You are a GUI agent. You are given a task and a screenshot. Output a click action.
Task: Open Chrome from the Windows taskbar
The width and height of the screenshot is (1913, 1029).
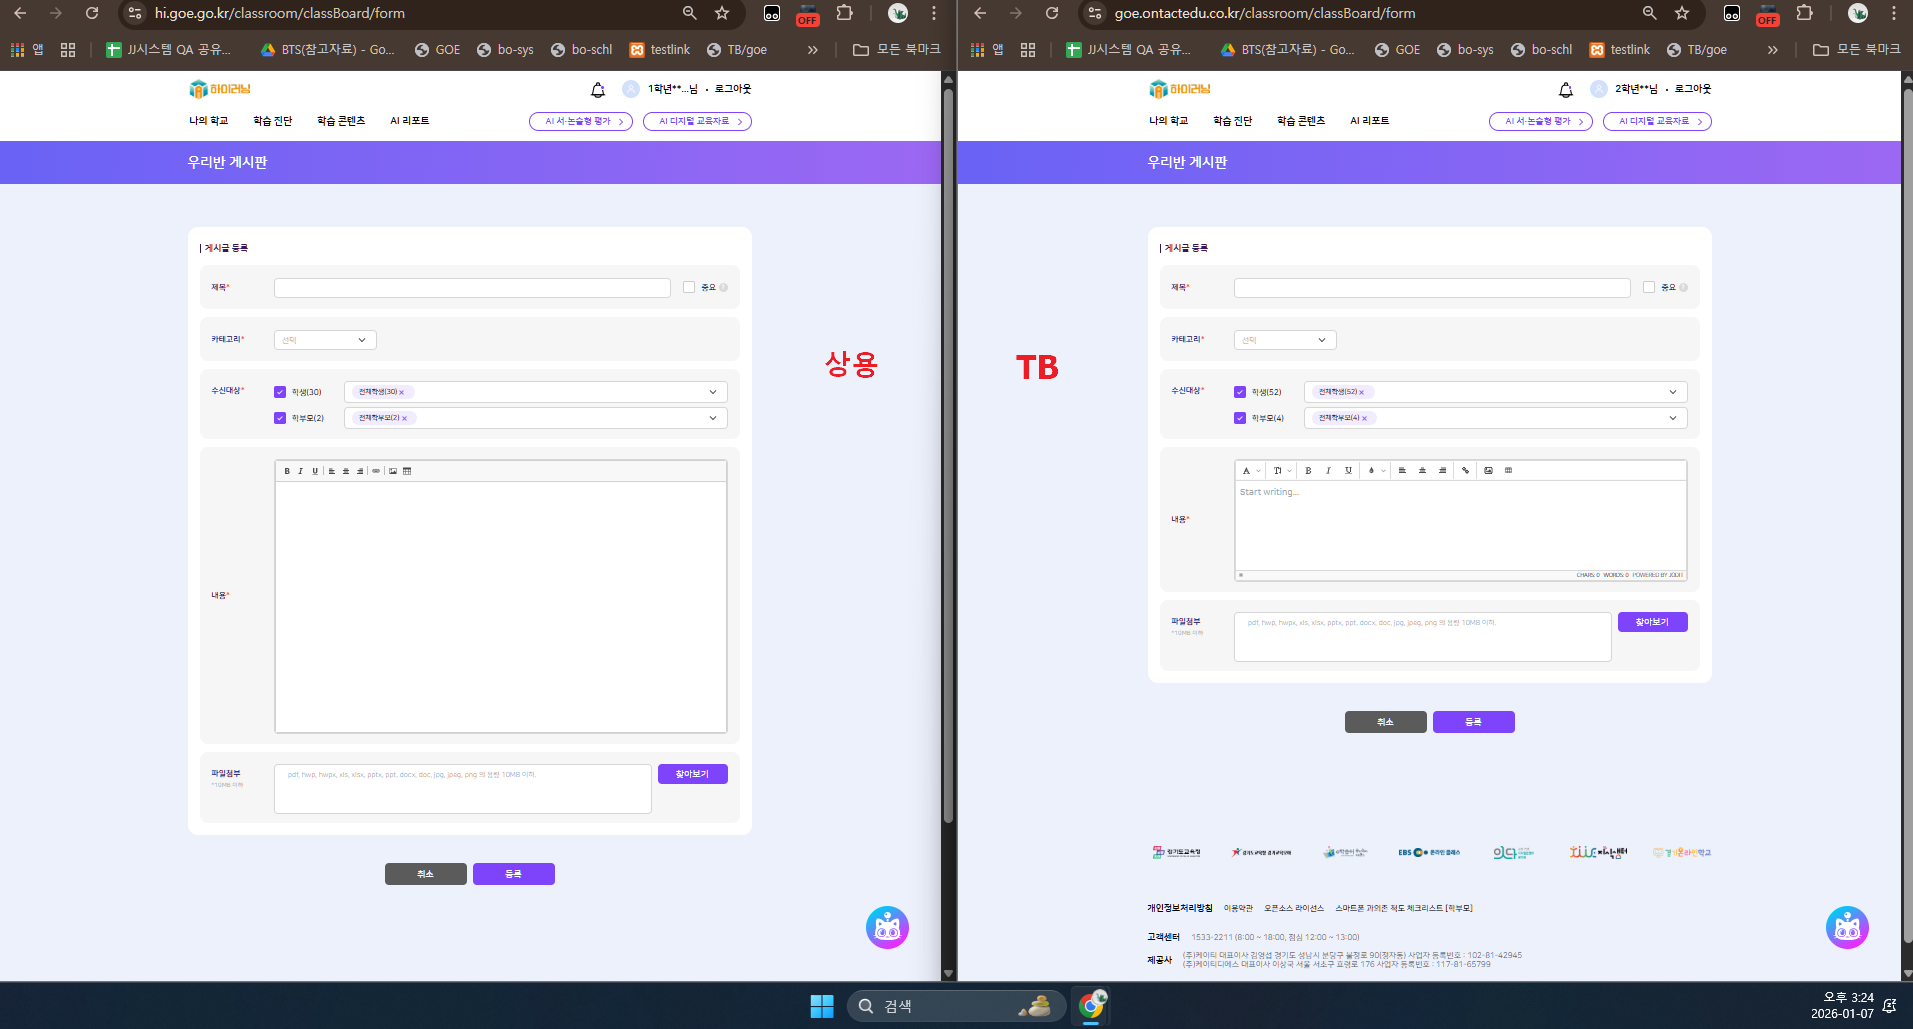click(x=1091, y=1005)
